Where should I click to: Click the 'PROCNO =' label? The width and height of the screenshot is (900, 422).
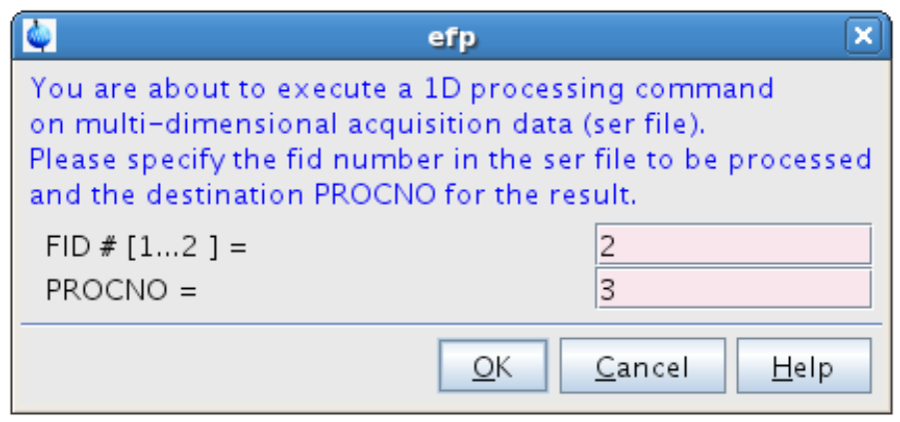point(122,290)
